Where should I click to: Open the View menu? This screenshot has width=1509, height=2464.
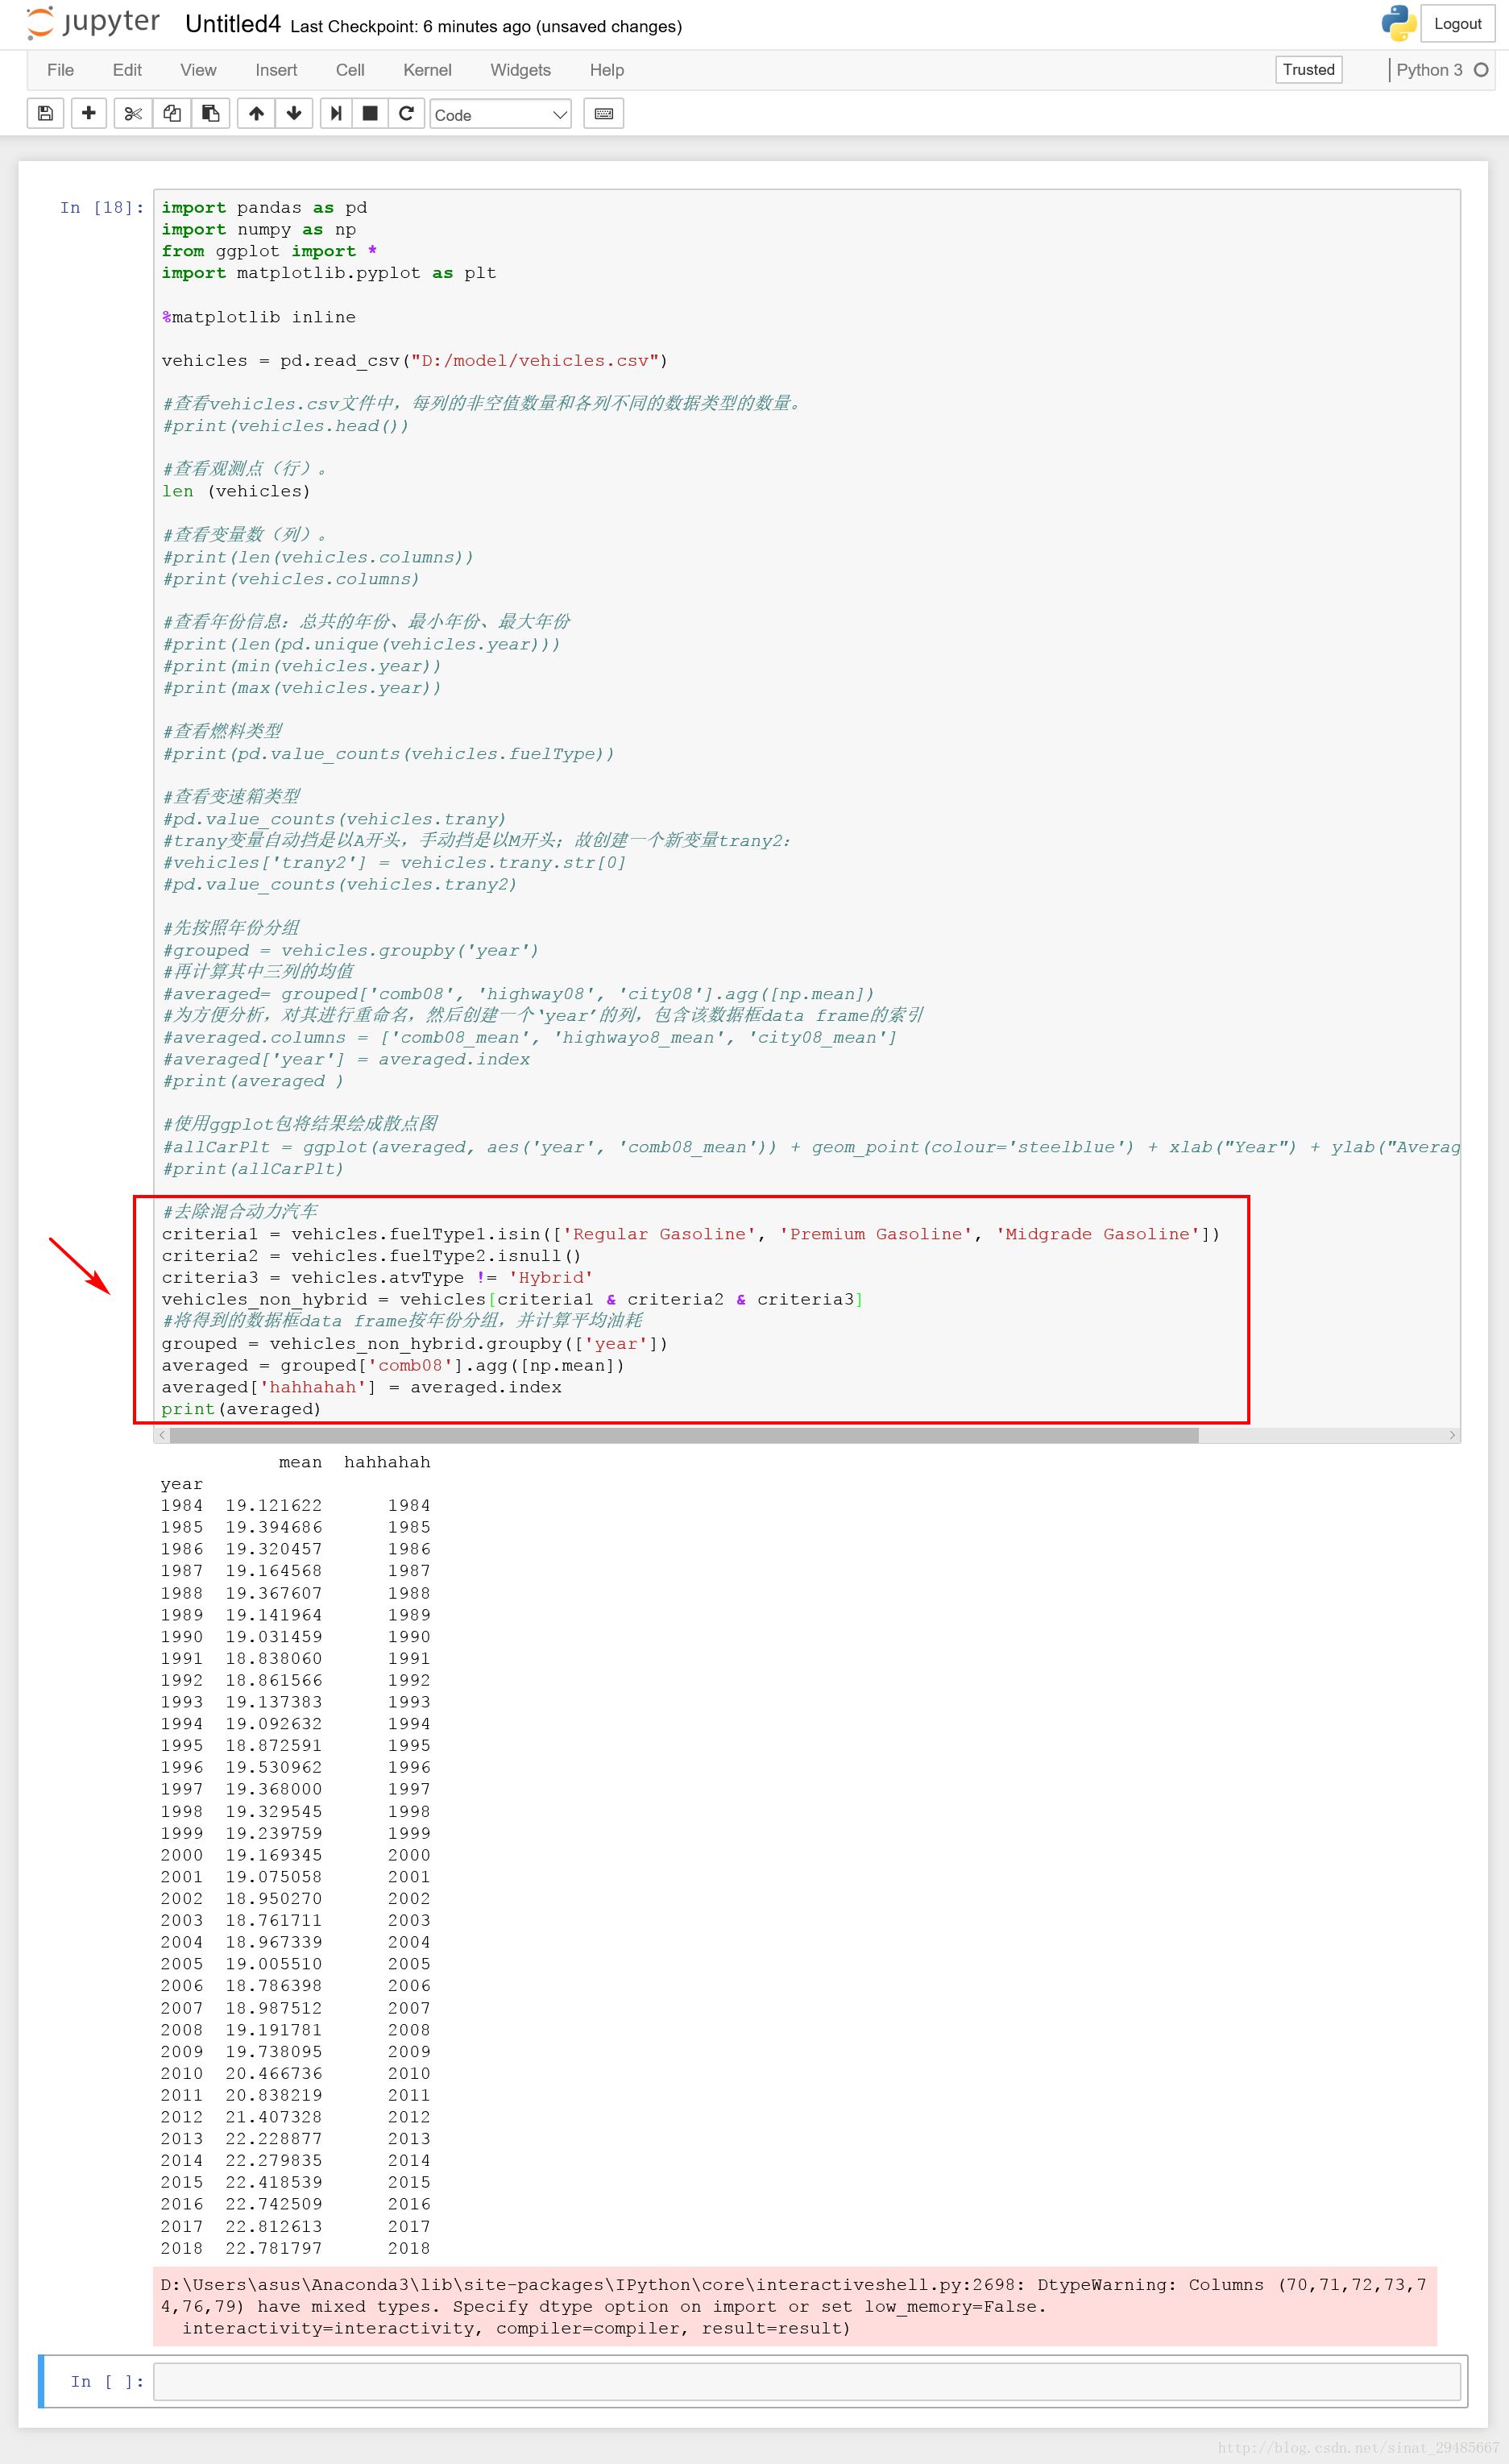pyautogui.click(x=198, y=70)
